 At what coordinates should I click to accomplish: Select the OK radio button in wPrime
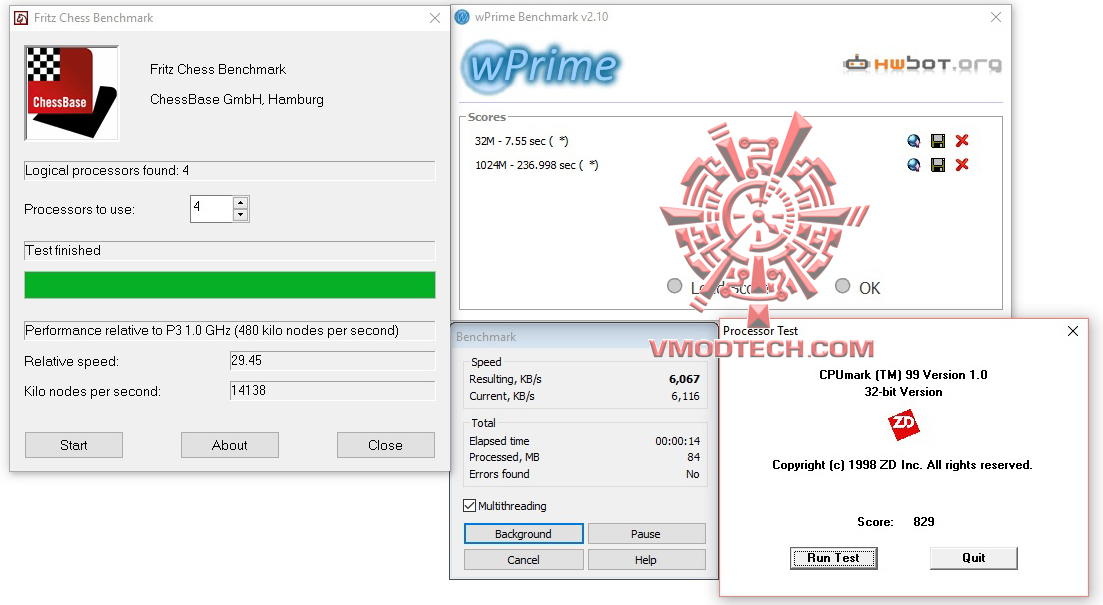pos(843,286)
